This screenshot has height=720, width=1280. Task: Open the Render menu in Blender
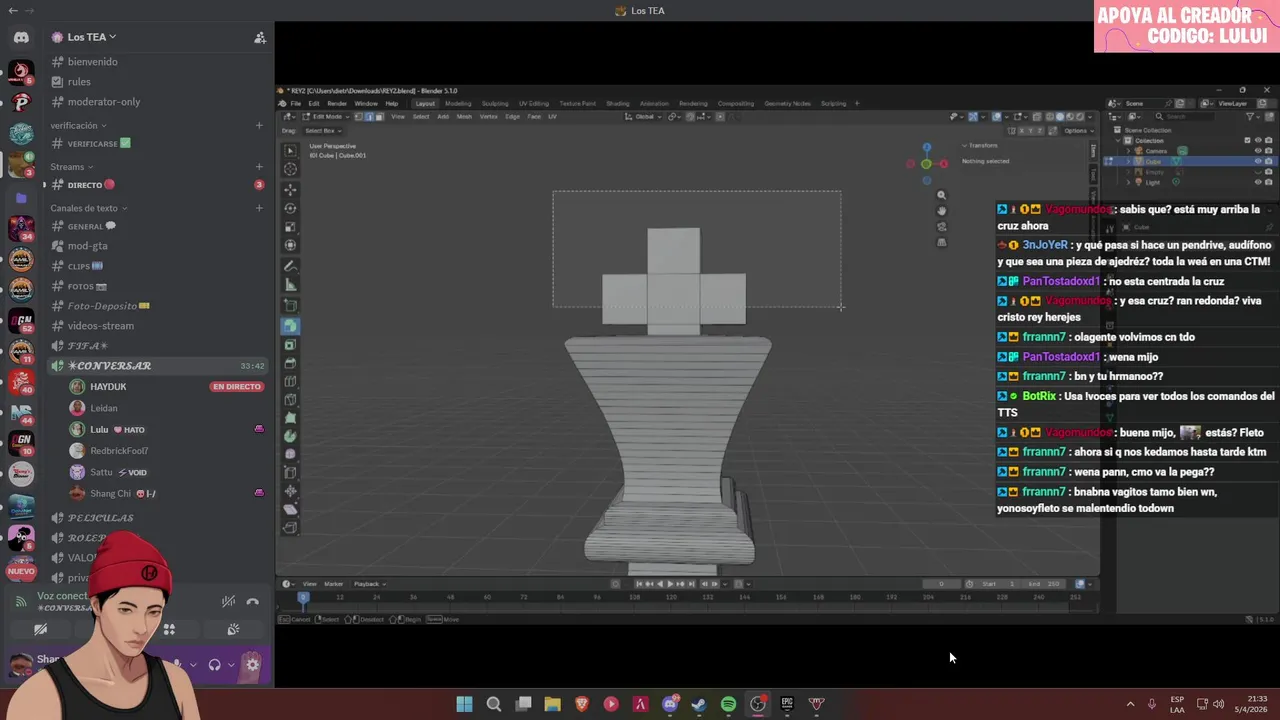pyautogui.click(x=337, y=103)
